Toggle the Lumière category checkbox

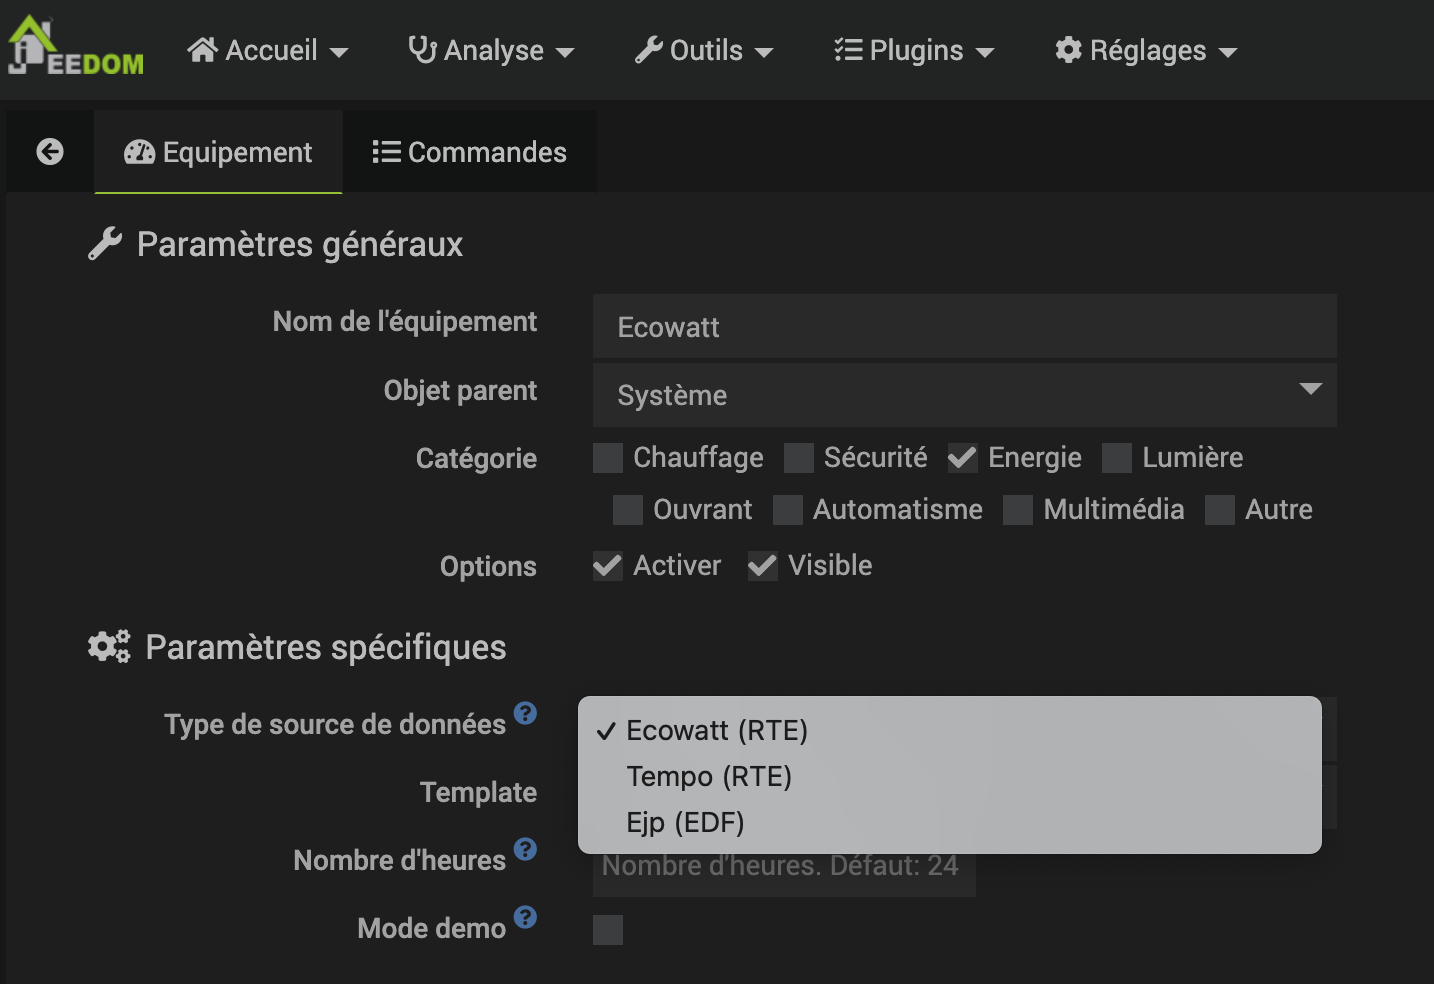click(x=1117, y=458)
